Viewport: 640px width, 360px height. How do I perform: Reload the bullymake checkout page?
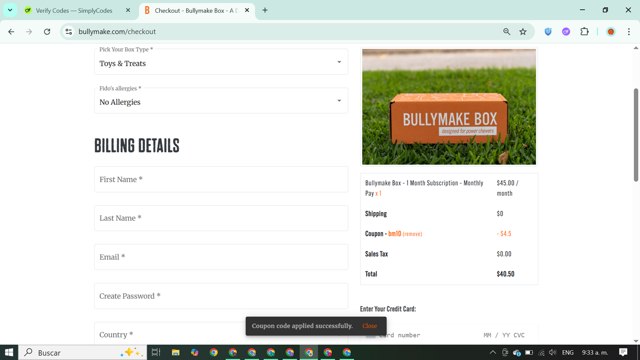coord(47,31)
